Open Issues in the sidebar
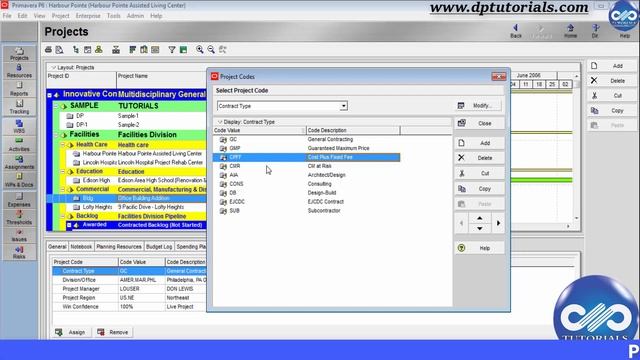640x360 pixels. pyautogui.click(x=19, y=235)
